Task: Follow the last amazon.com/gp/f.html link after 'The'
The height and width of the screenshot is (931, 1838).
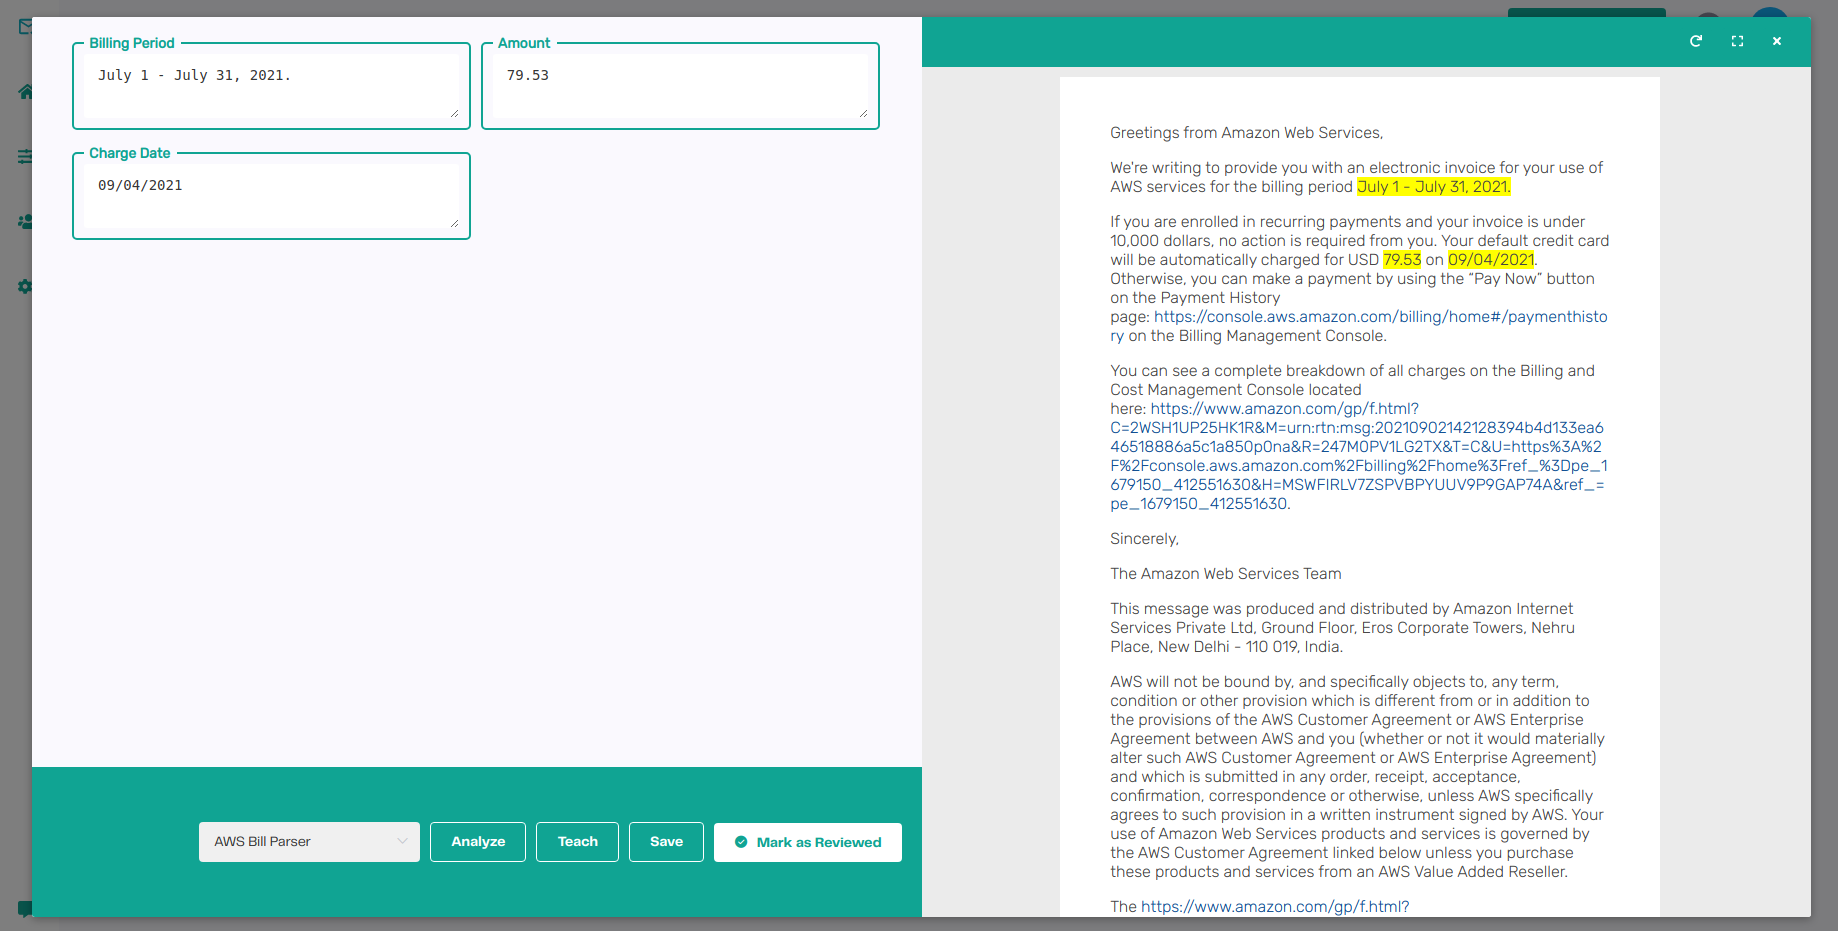Action: tap(1275, 907)
